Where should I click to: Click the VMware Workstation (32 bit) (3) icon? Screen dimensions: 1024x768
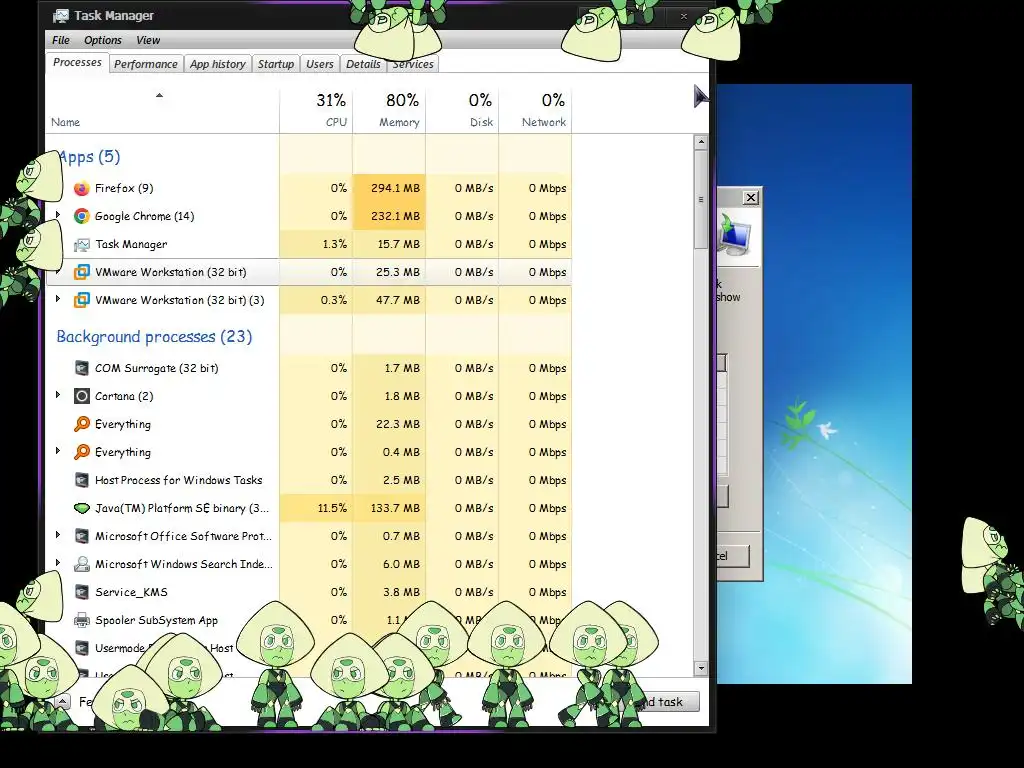(x=82, y=300)
